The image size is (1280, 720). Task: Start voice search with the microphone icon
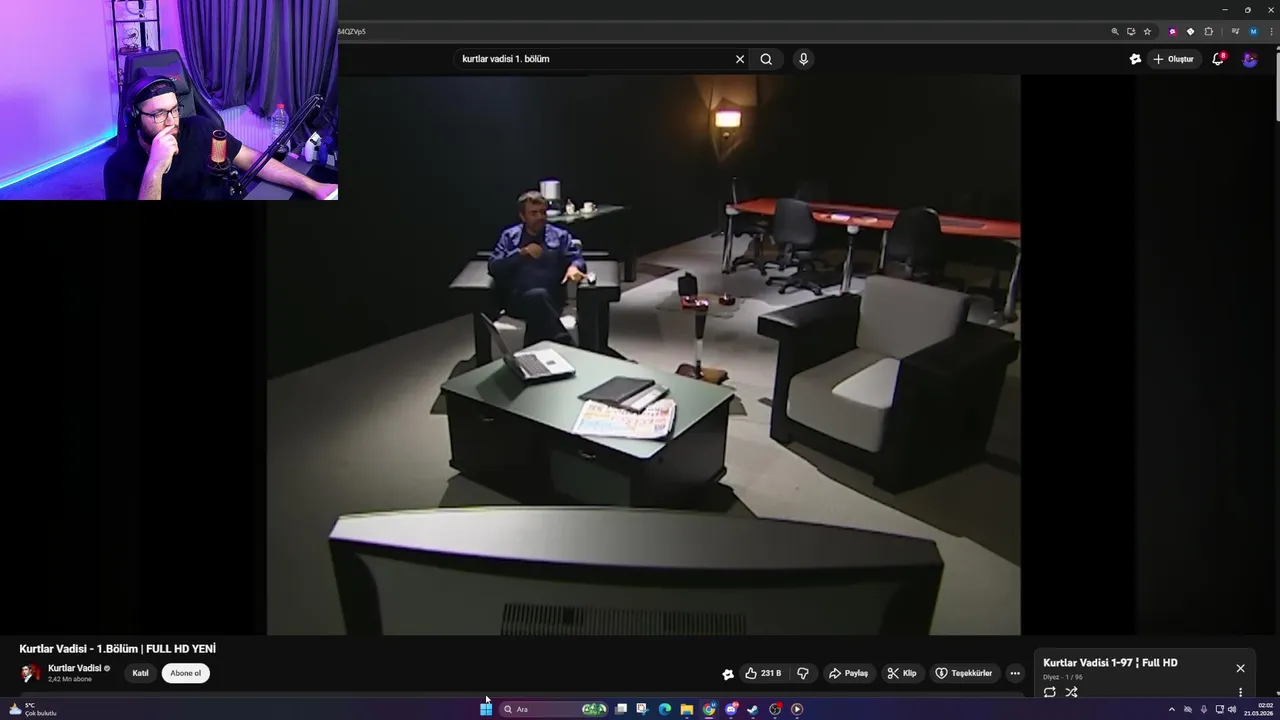(x=803, y=59)
